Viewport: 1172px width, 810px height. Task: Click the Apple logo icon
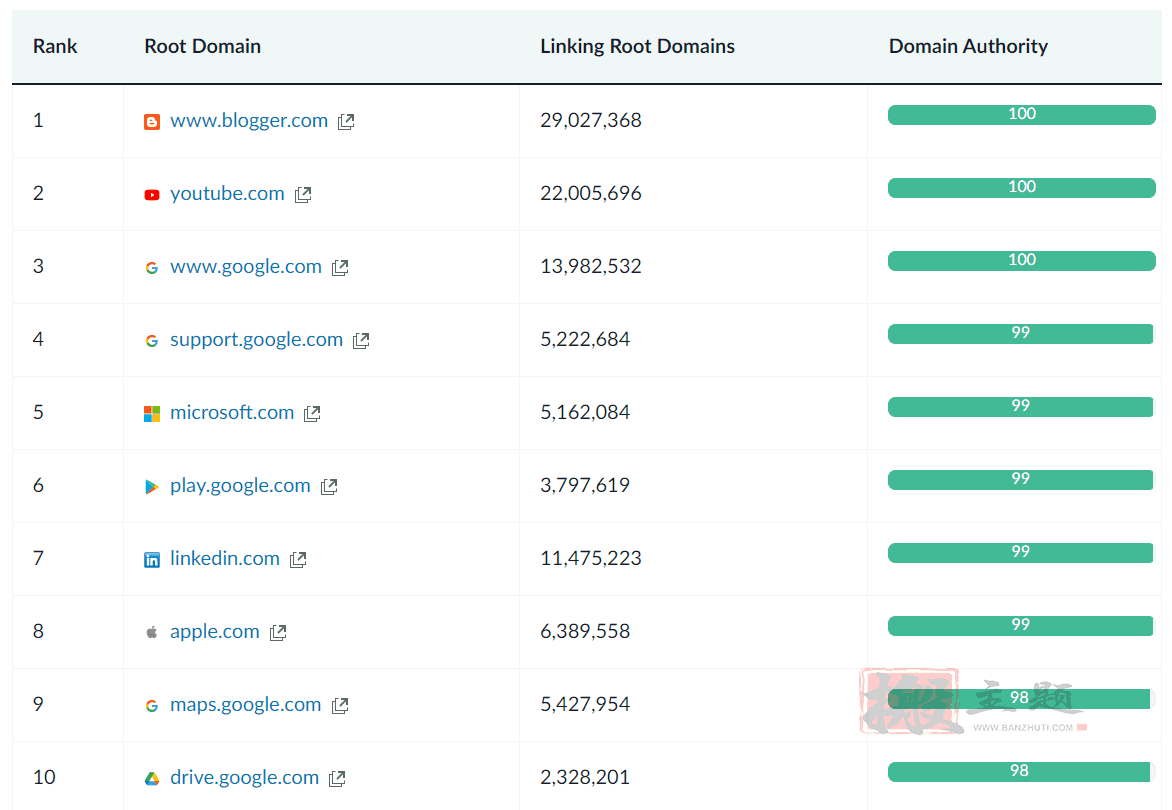[x=152, y=633]
